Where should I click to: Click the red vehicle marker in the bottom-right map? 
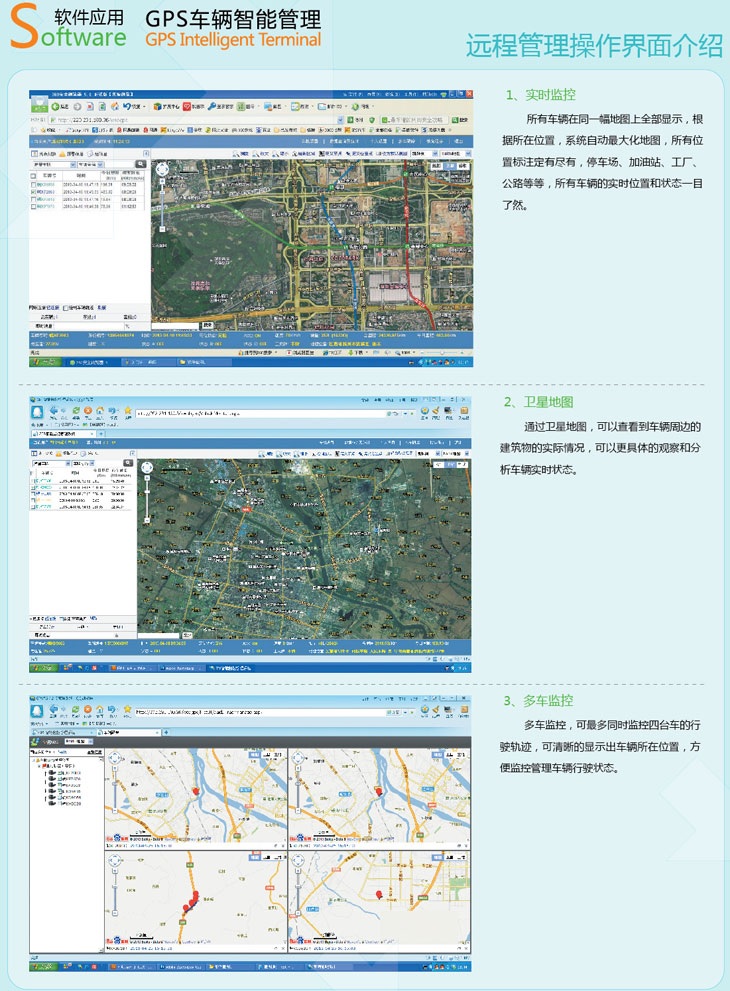377,892
